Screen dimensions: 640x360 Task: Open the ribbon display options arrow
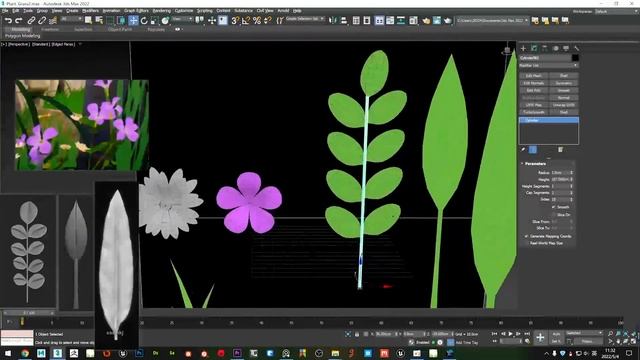178,29
